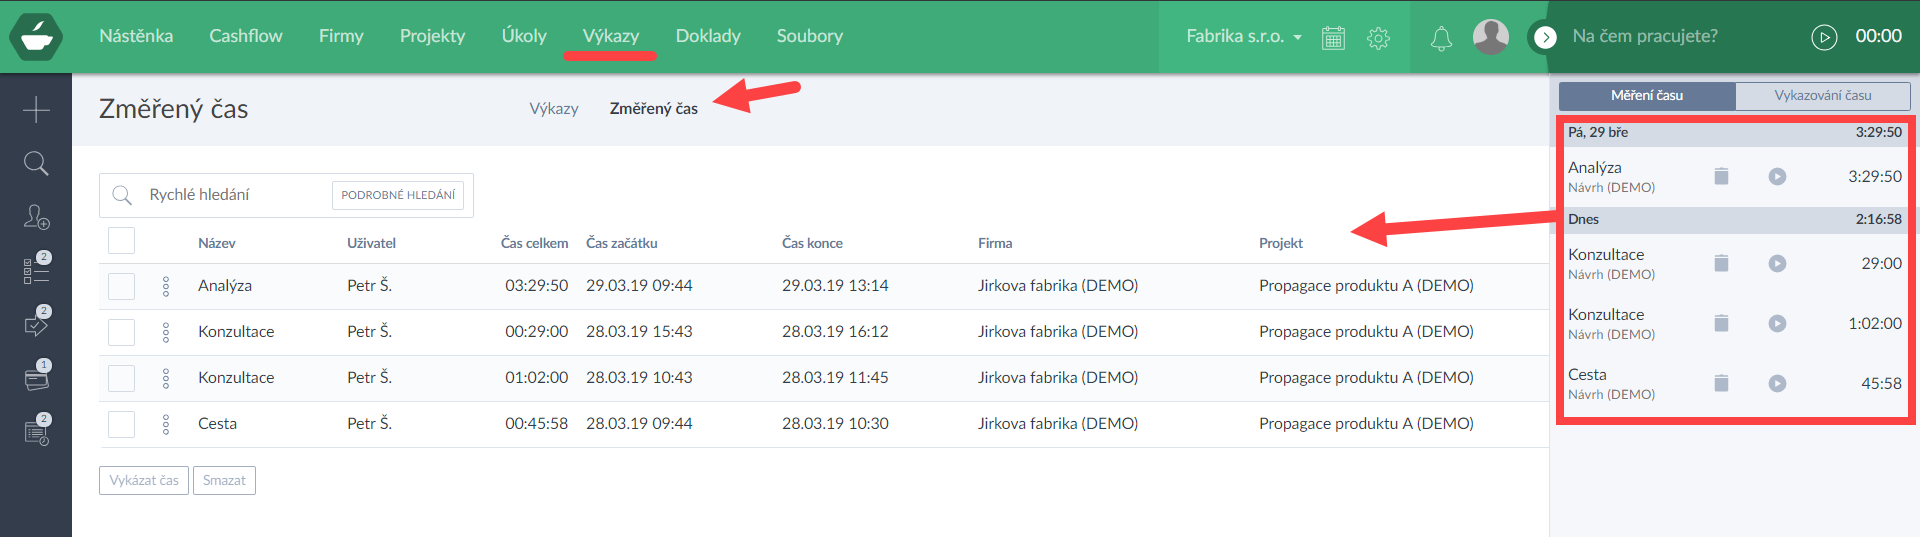Start the timer play button in header
The height and width of the screenshot is (537, 1920).
[1824, 37]
